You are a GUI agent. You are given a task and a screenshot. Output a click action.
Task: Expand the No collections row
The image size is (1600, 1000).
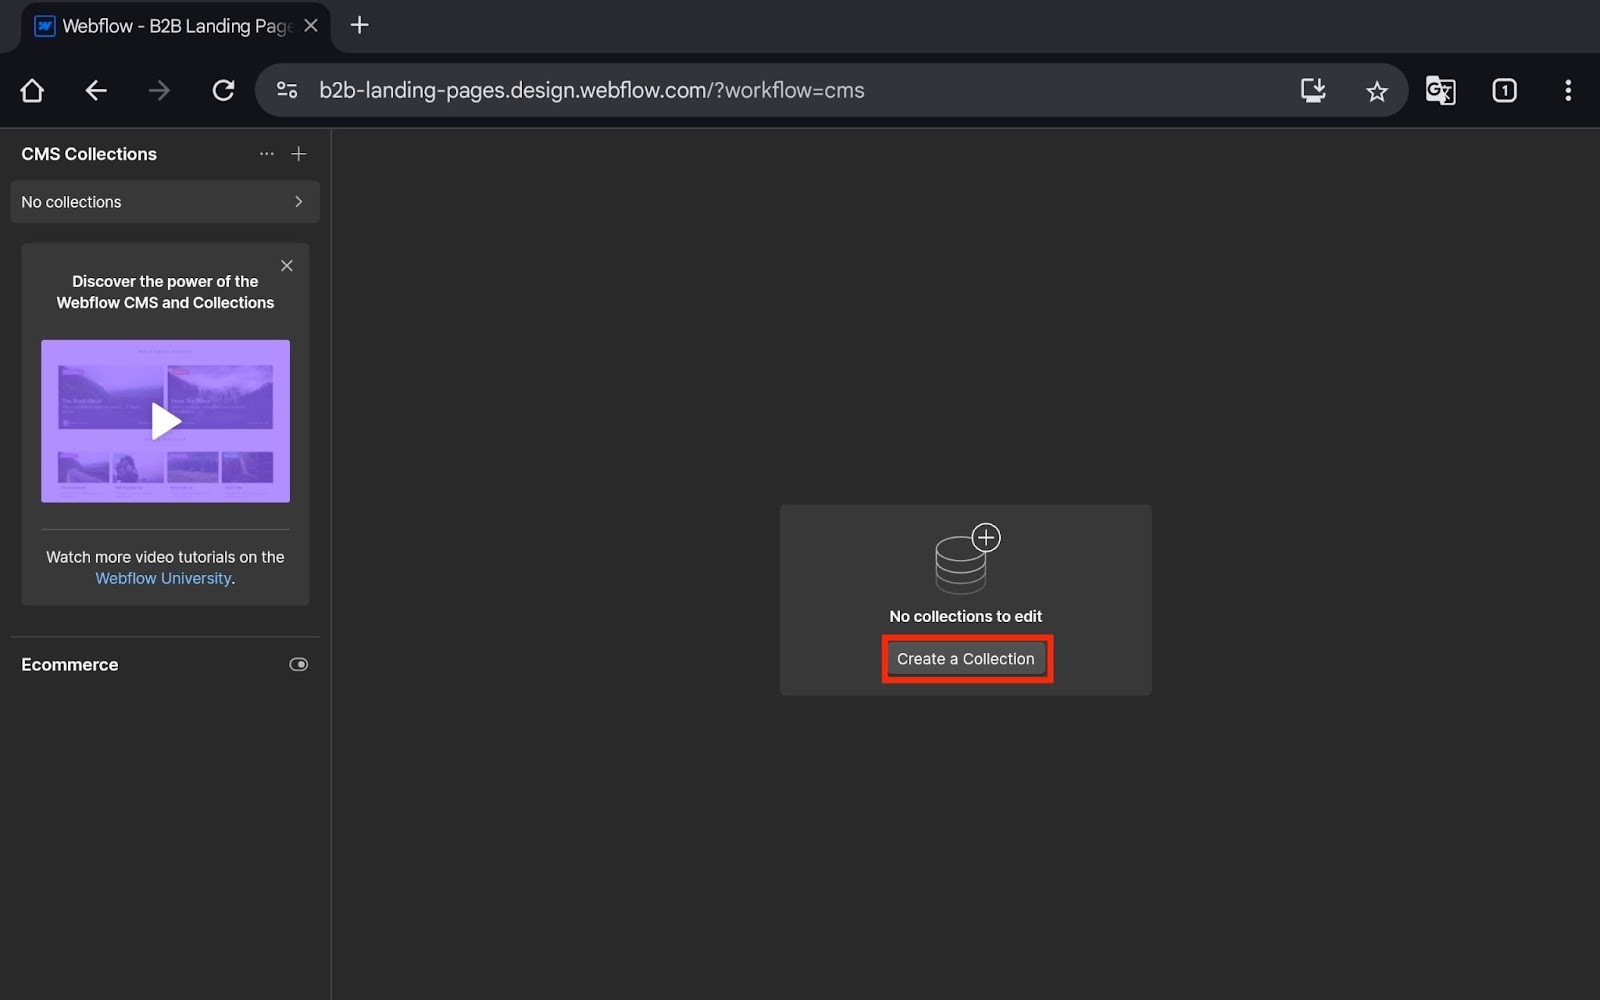tap(165, 202)
